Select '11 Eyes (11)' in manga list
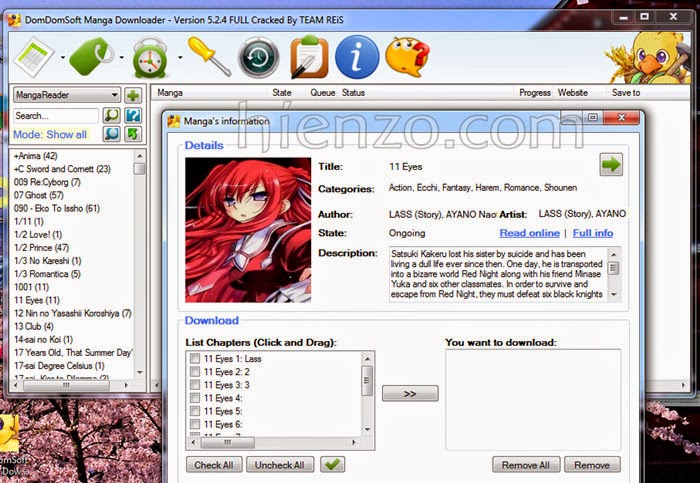 click(37, 300)
